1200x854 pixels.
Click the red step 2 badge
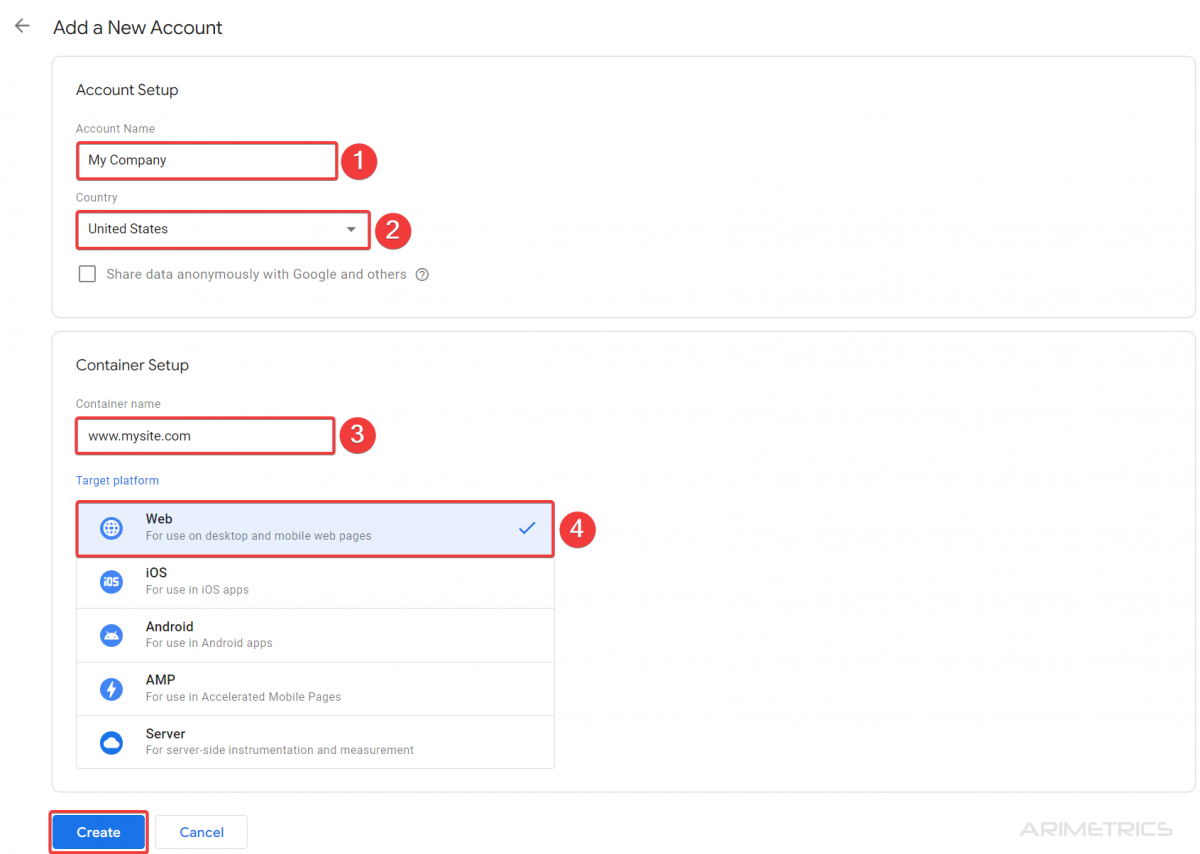(393, 230)
